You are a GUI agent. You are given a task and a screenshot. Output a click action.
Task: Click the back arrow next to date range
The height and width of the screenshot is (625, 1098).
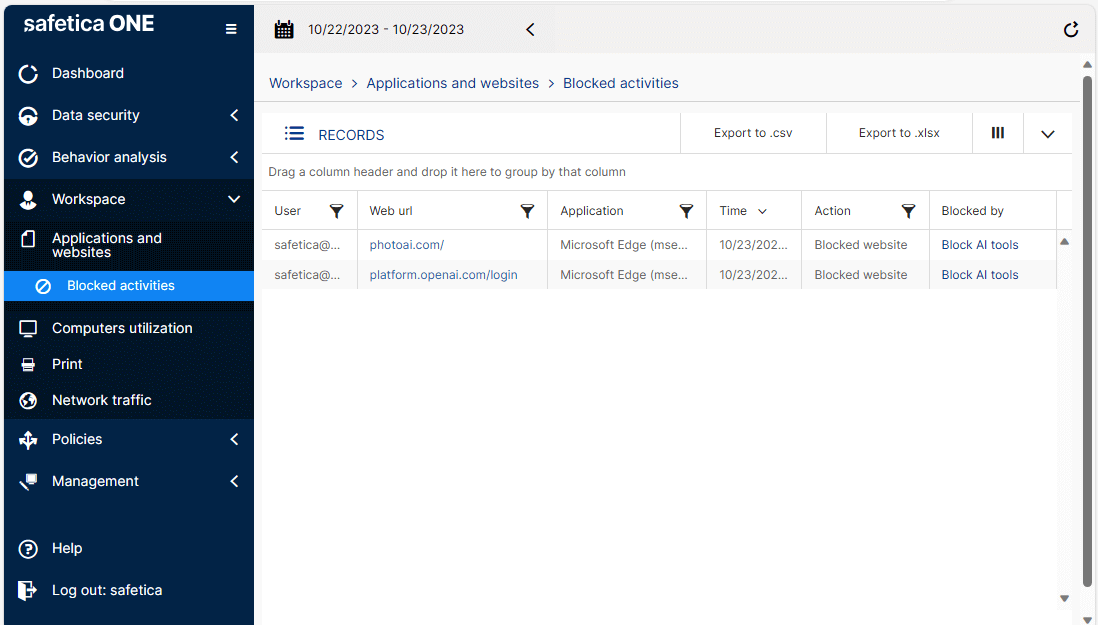(530, 30)
